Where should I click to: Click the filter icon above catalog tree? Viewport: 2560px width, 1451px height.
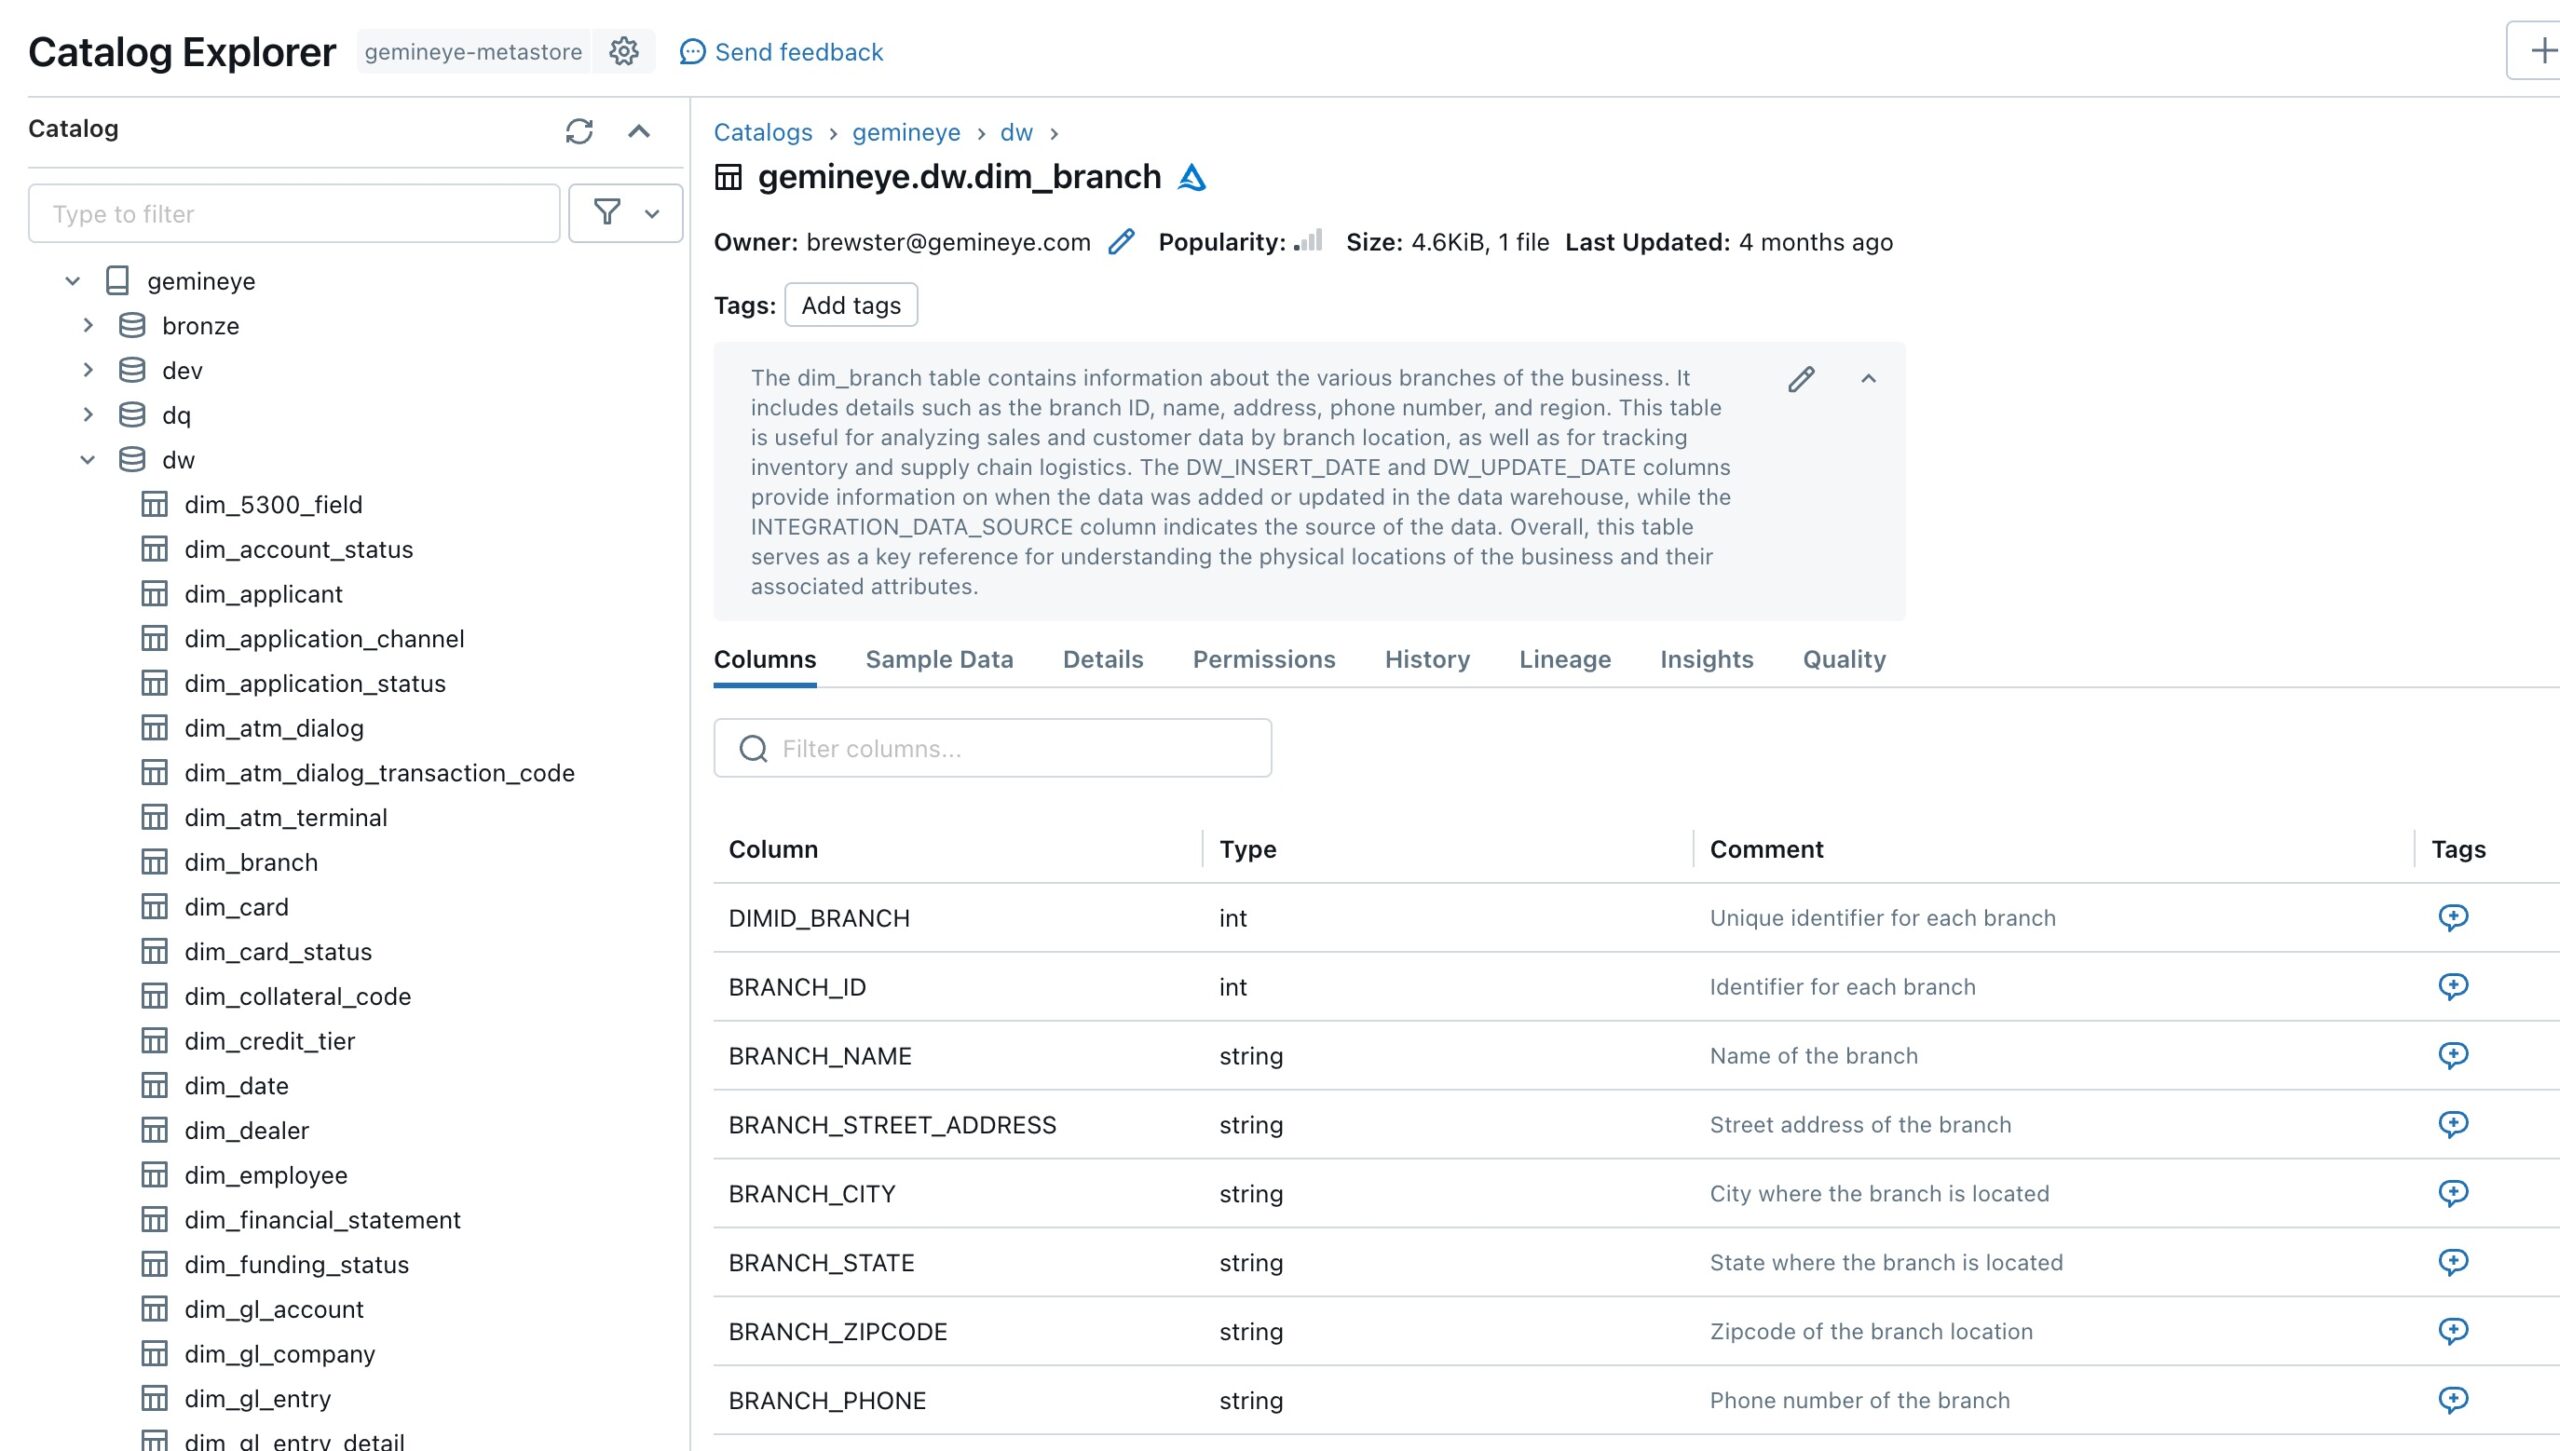click(606, 213)
